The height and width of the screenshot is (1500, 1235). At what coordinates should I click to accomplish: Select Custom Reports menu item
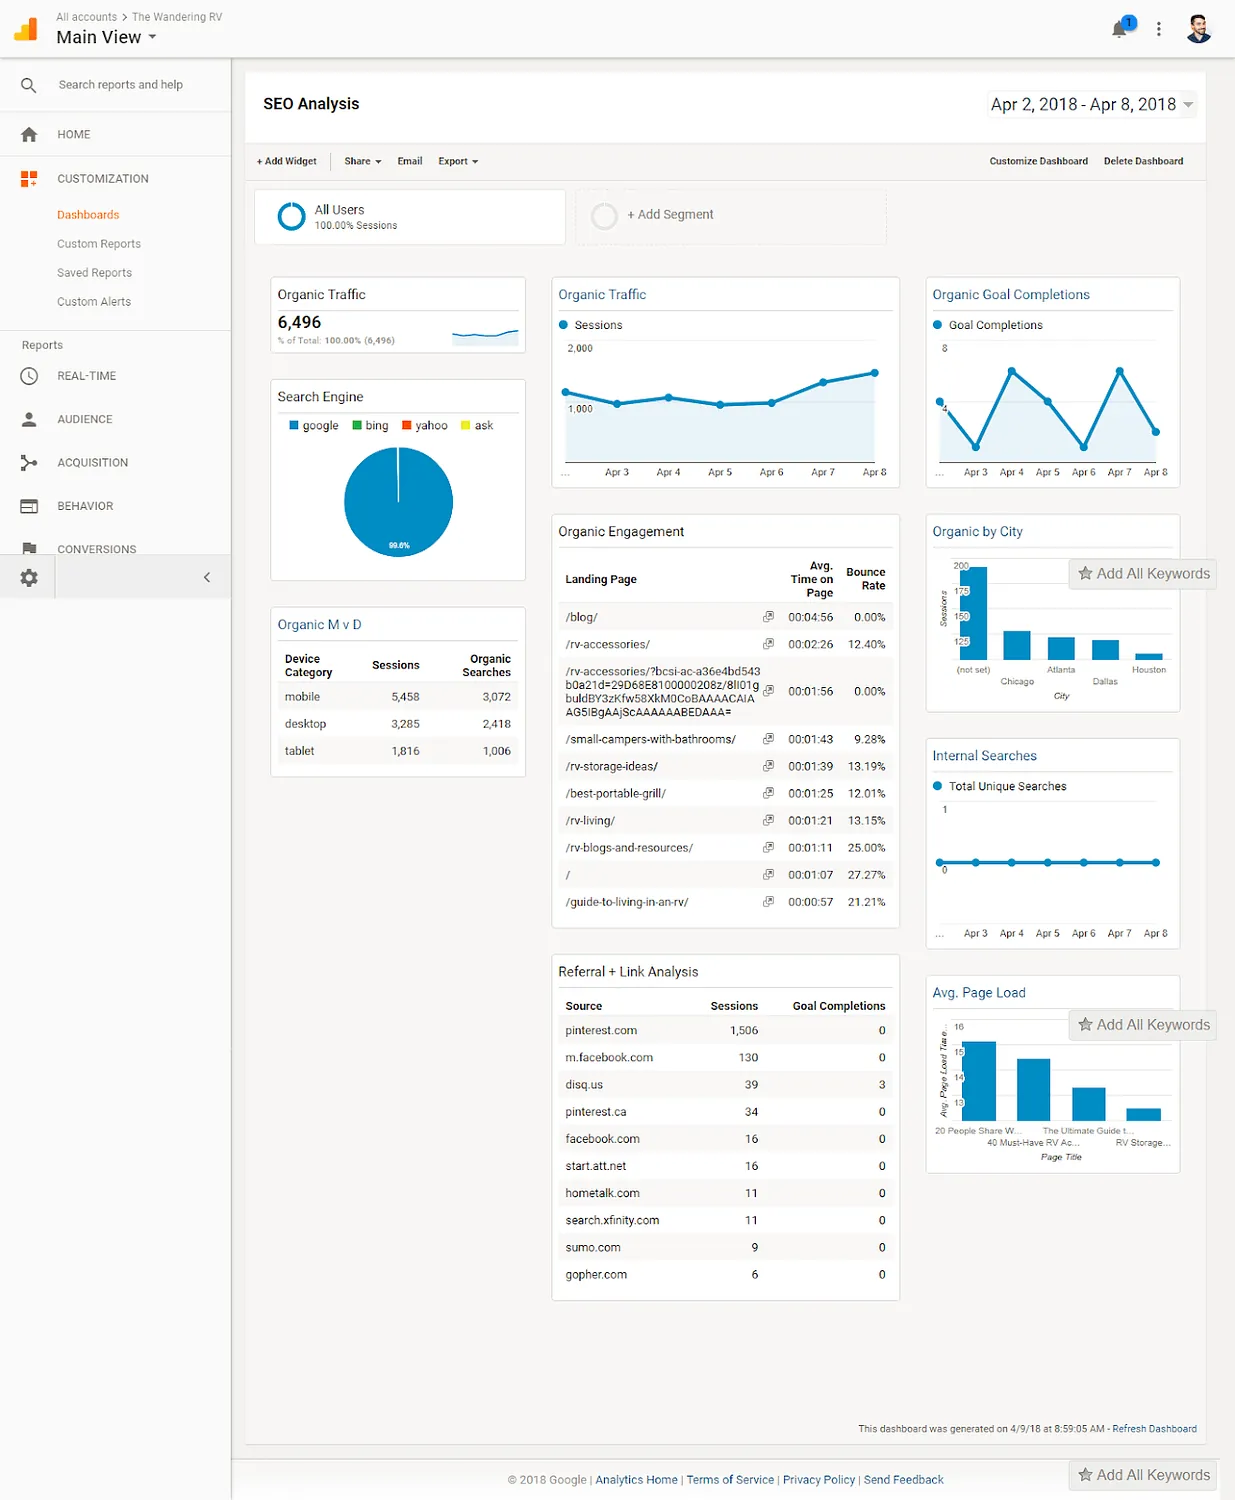99,244
